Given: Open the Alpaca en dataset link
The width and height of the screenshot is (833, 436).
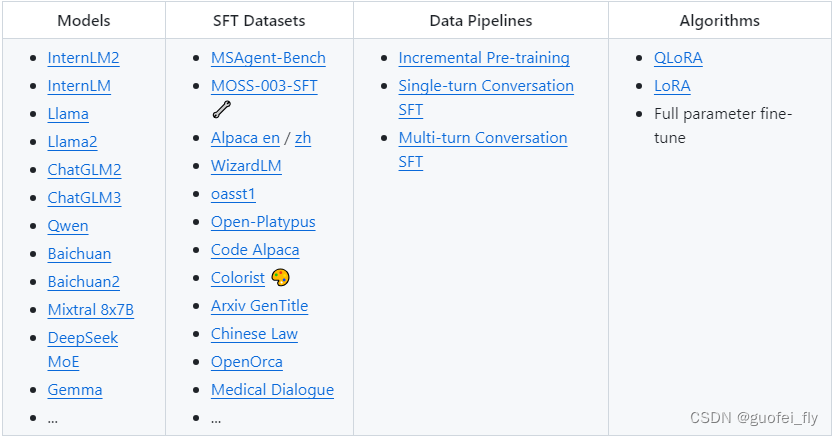Looking at the screenshot, I should click(x=245, y=138).
